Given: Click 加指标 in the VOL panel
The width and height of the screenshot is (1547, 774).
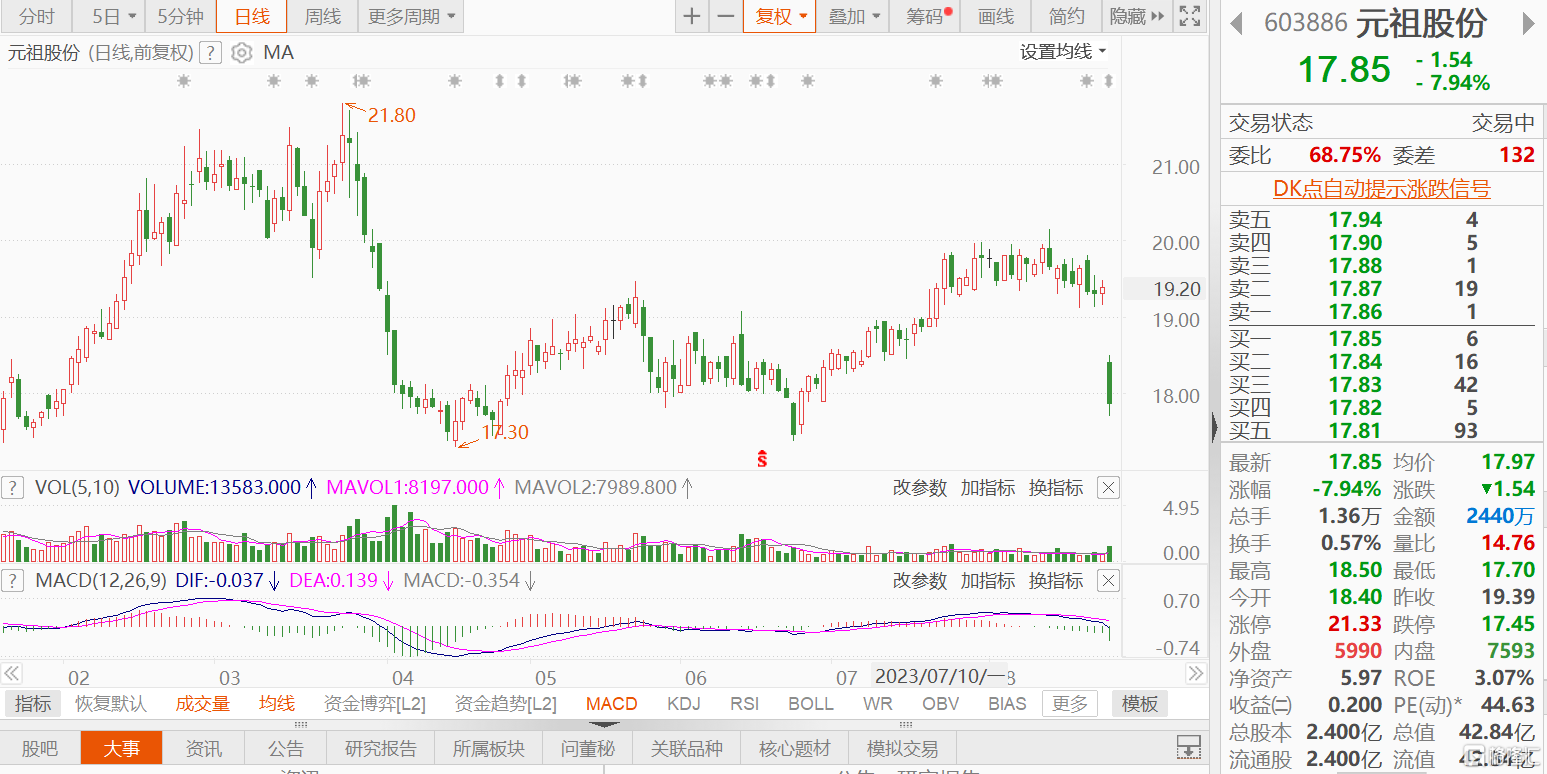Looking at the screenshot, I should click(x=988, y=488).
